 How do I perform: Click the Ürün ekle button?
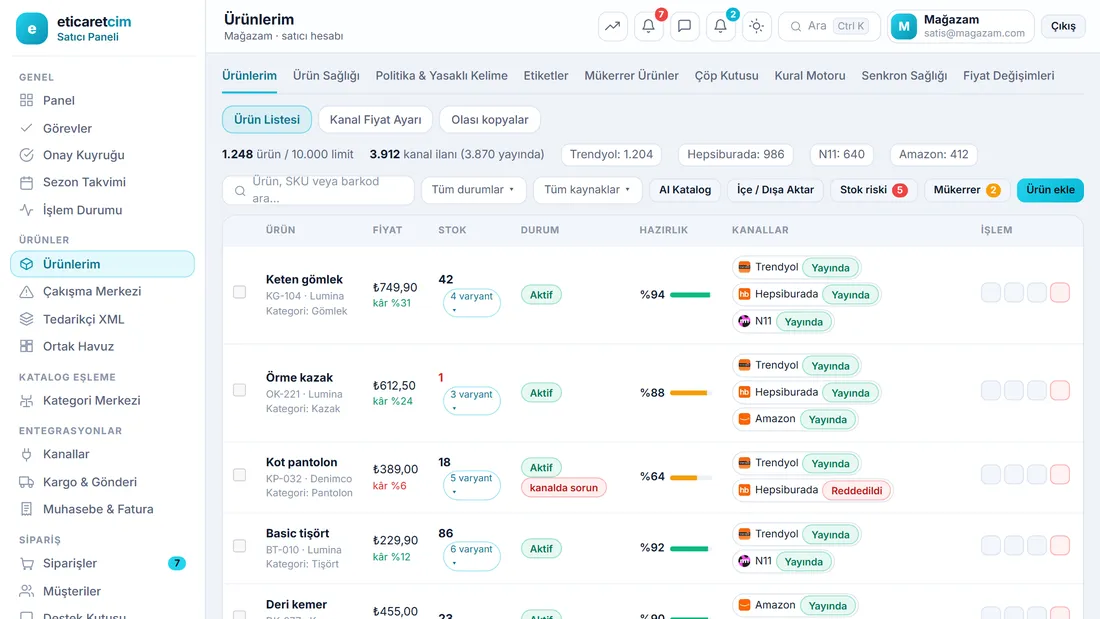[1050, 189]
